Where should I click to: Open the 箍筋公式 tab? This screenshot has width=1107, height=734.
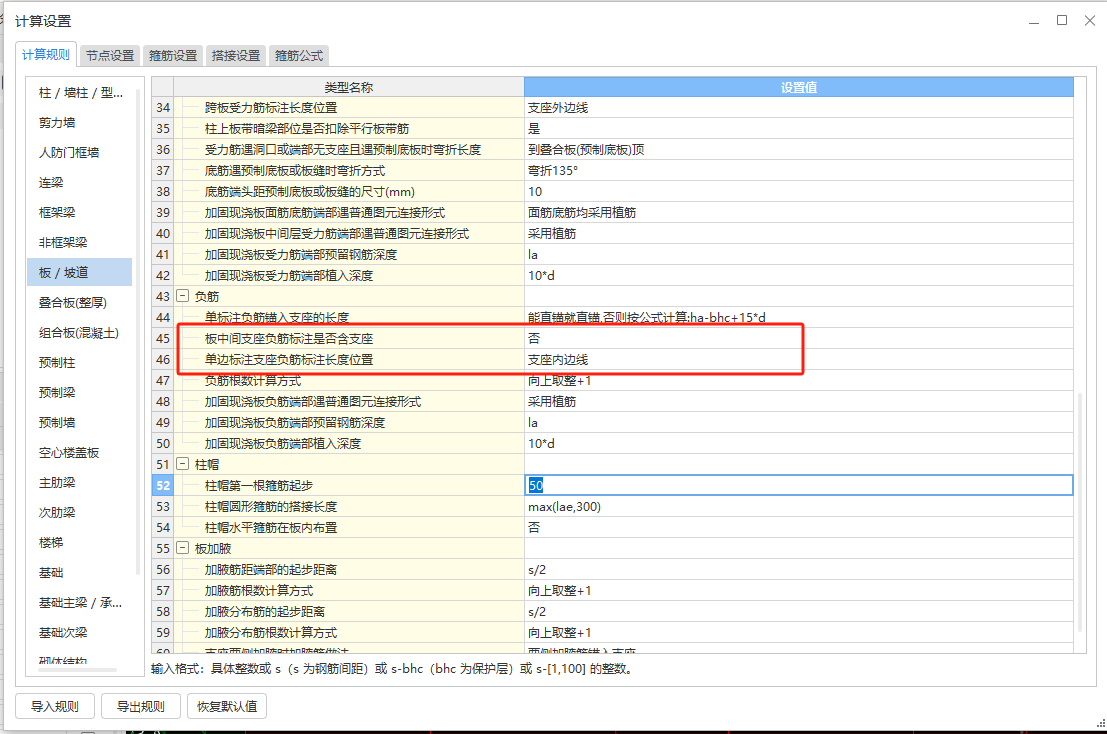299,56
